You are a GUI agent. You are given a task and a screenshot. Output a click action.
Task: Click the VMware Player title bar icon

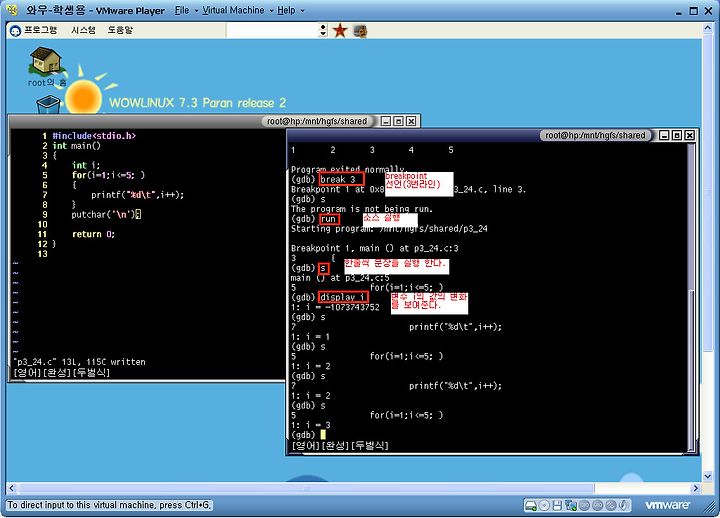click(12, 10)
